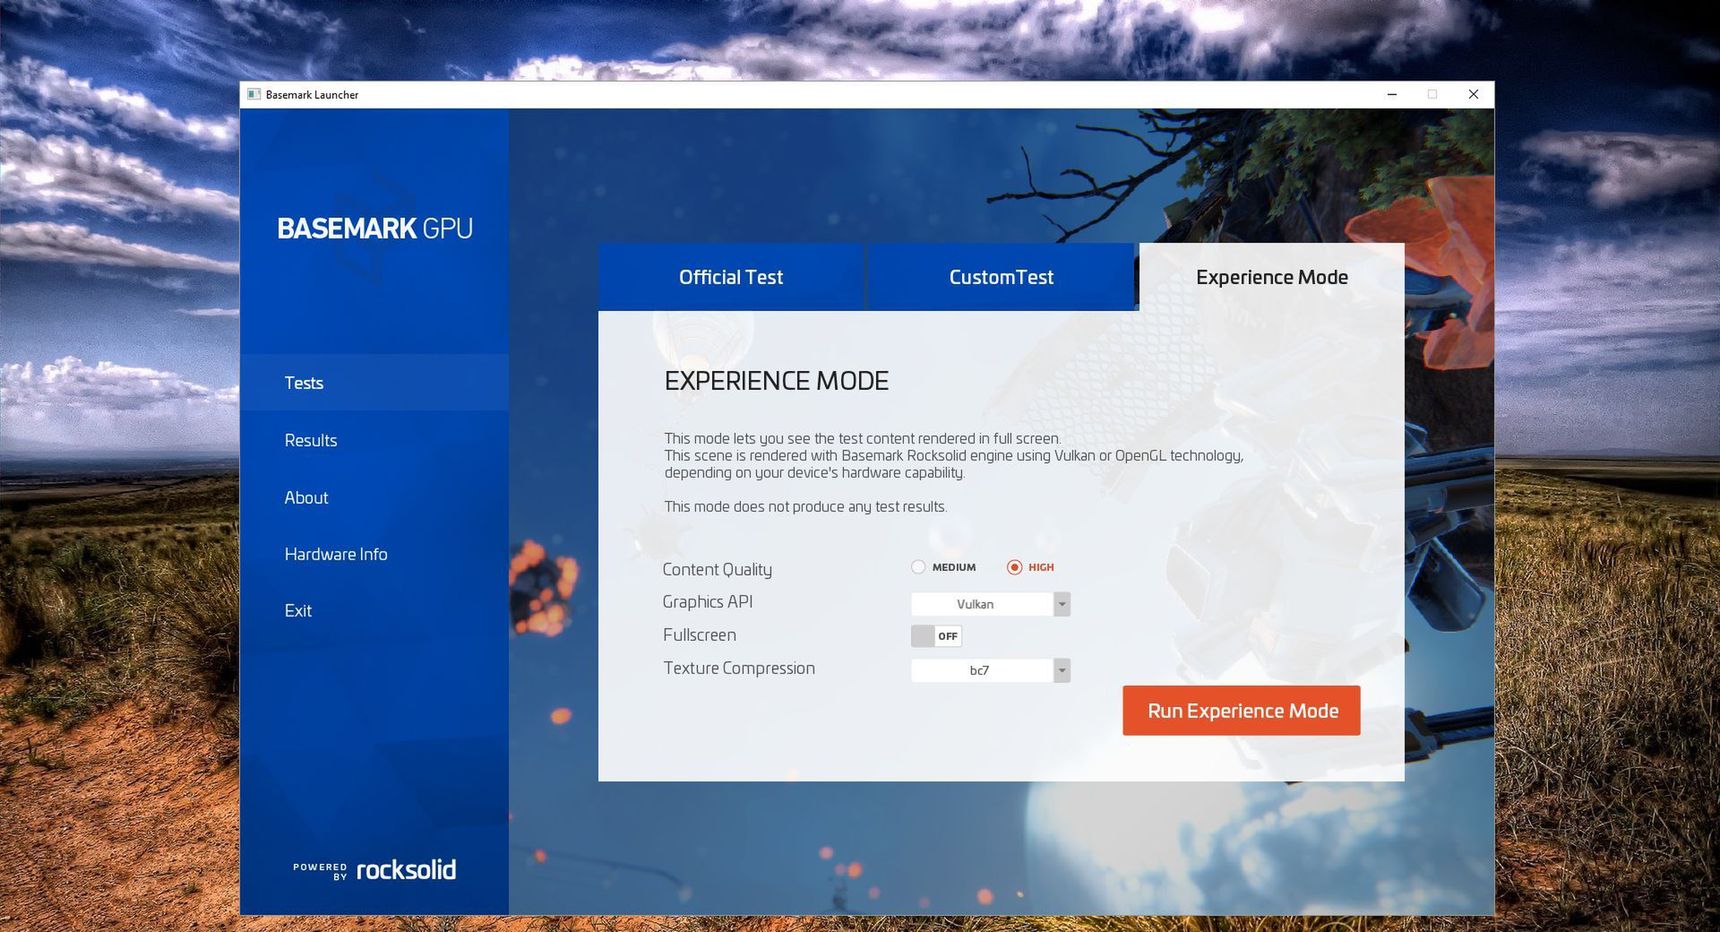Select Medium content quality
This screenshot has height=932, width=1720.
[918, 567]
